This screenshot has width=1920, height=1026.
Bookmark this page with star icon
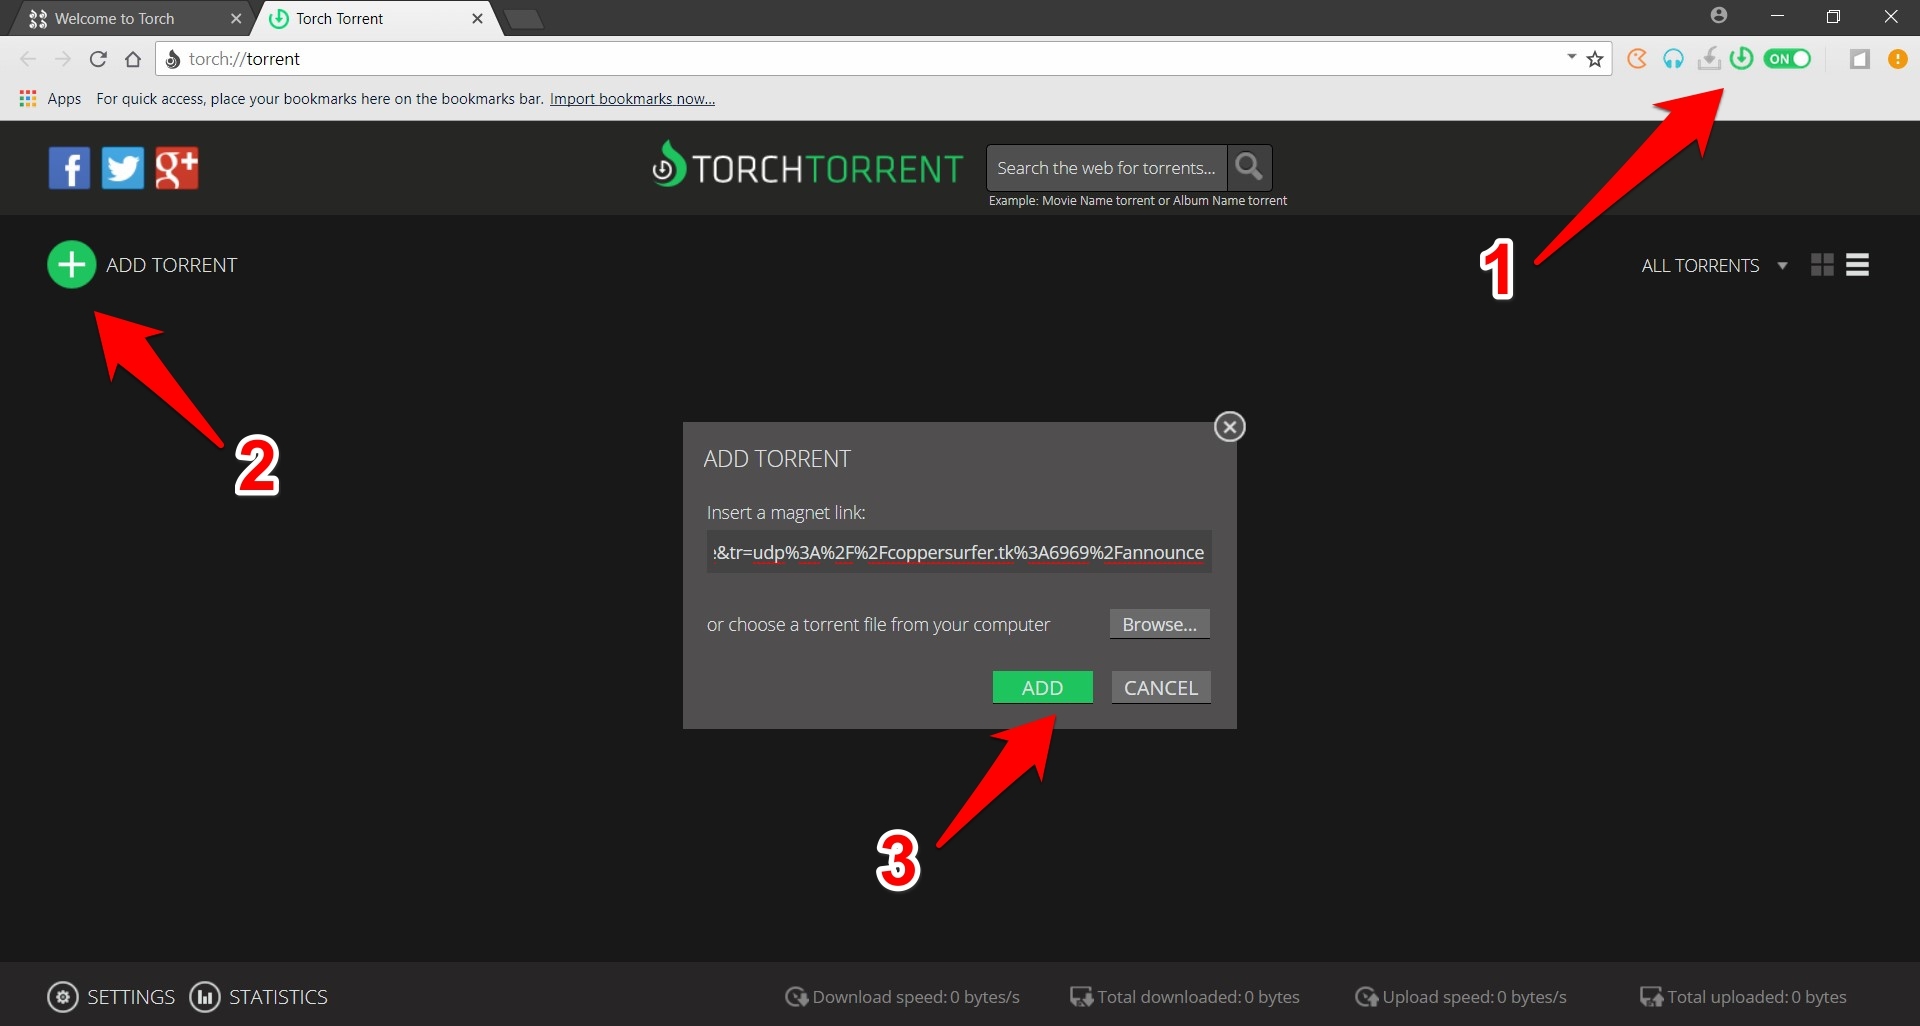(1595, 59)
